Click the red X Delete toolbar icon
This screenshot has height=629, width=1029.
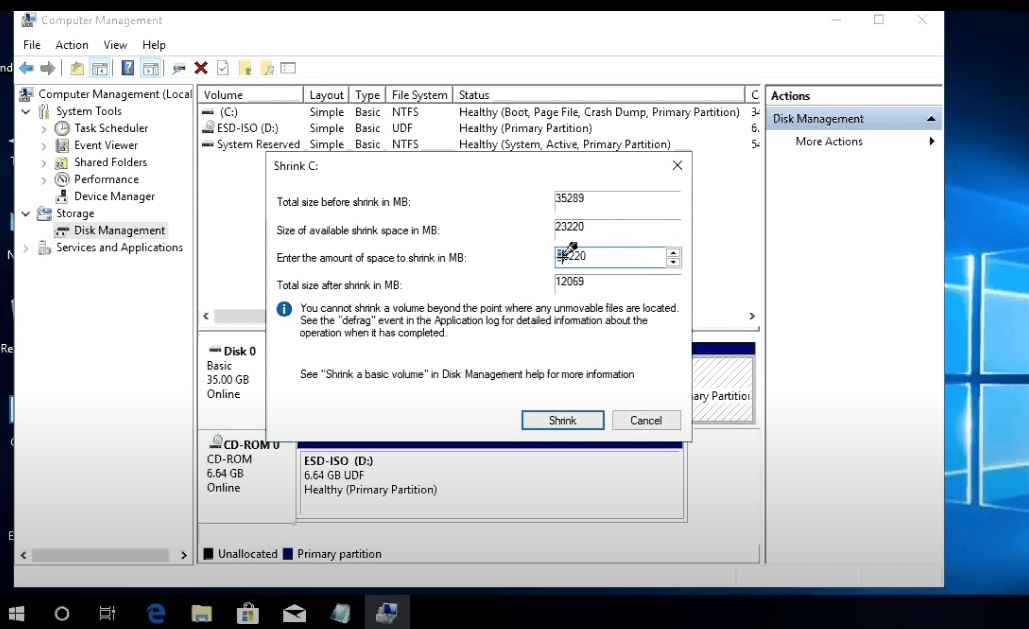click(x=201, y=68)
